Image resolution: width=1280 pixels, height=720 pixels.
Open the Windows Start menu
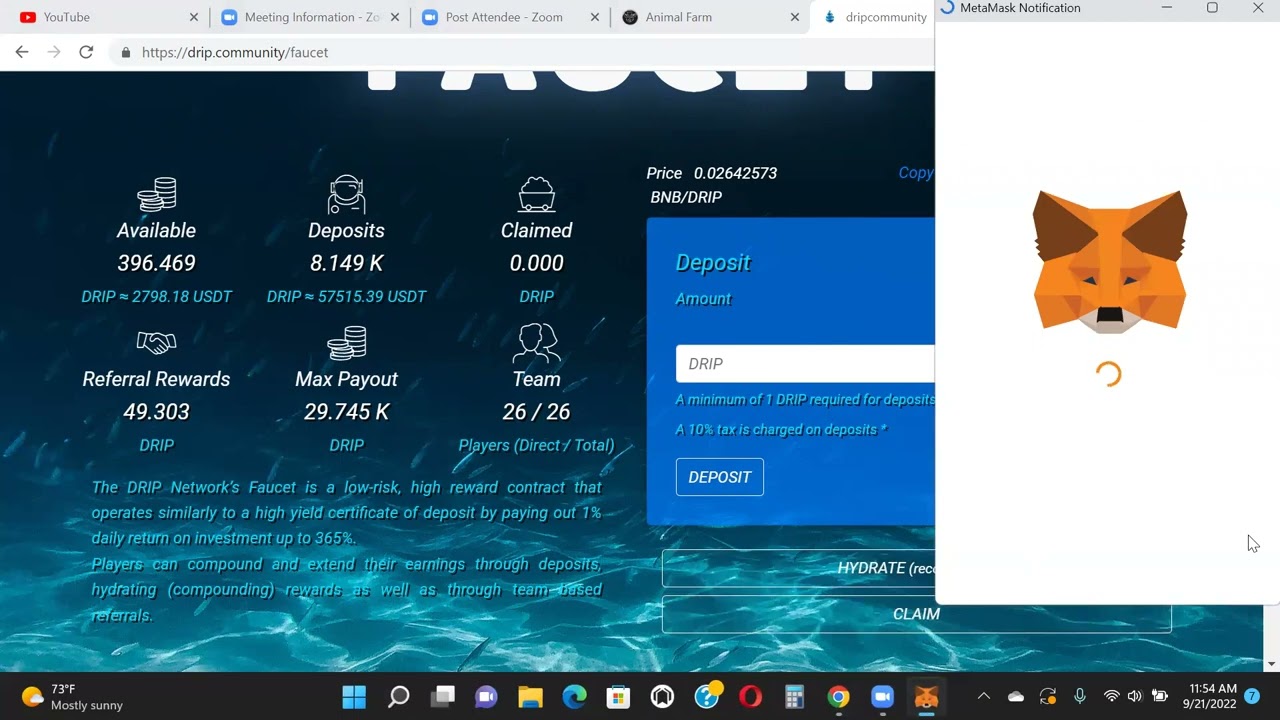[354, 696]
